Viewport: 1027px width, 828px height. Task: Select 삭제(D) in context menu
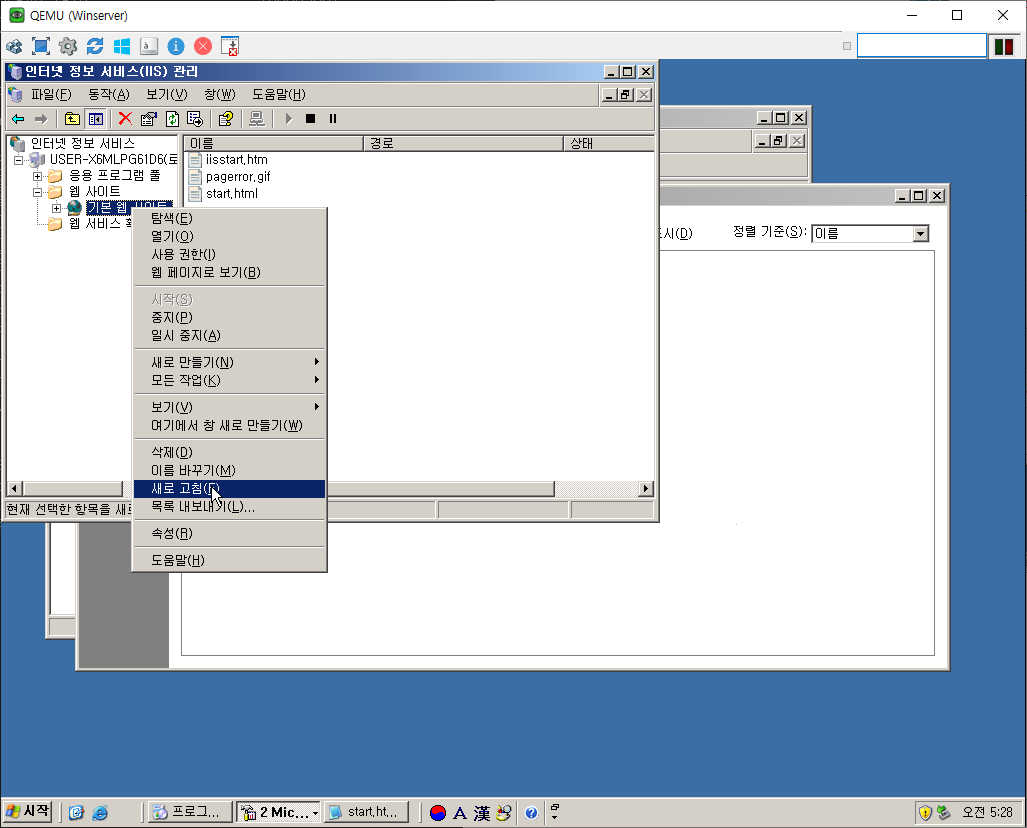[229, 453]
